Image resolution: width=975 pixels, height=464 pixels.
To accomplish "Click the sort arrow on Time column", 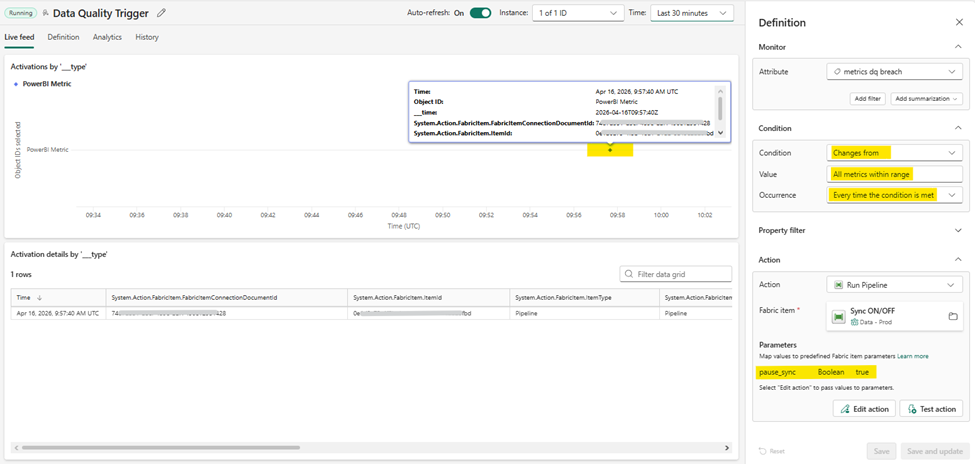I will (x=40, y=298).
